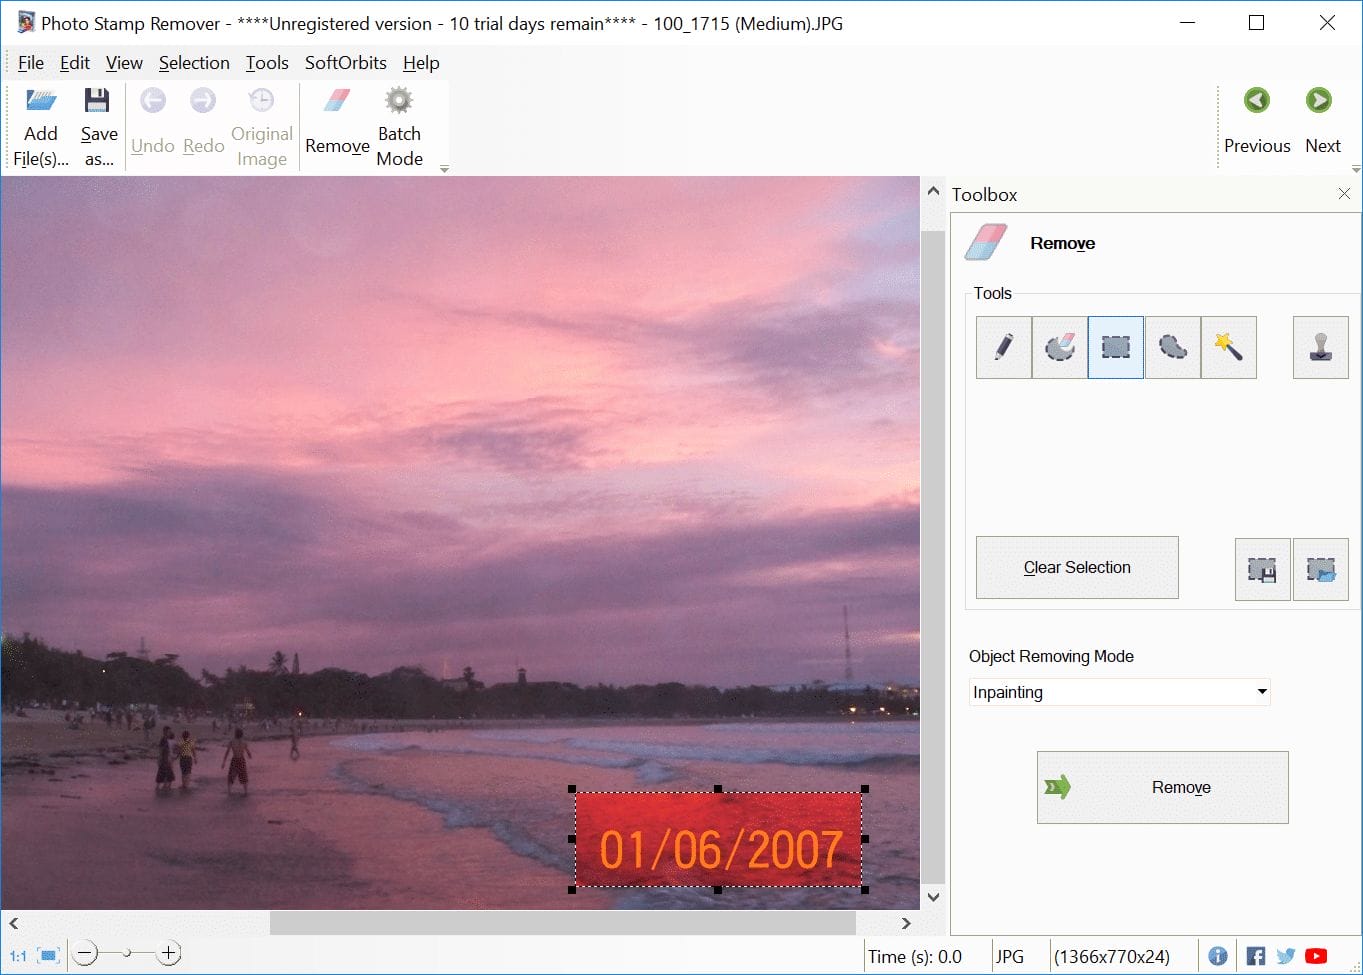Click the load selection icon

coord(1320,570)
